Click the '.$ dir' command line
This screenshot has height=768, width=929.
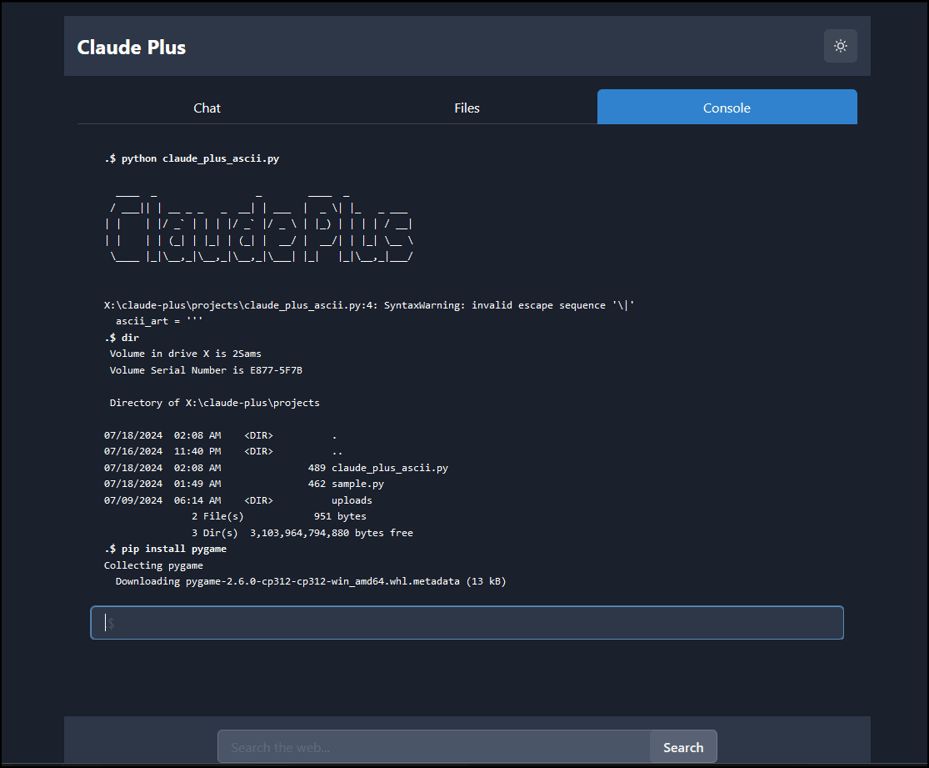click(121, 338)
